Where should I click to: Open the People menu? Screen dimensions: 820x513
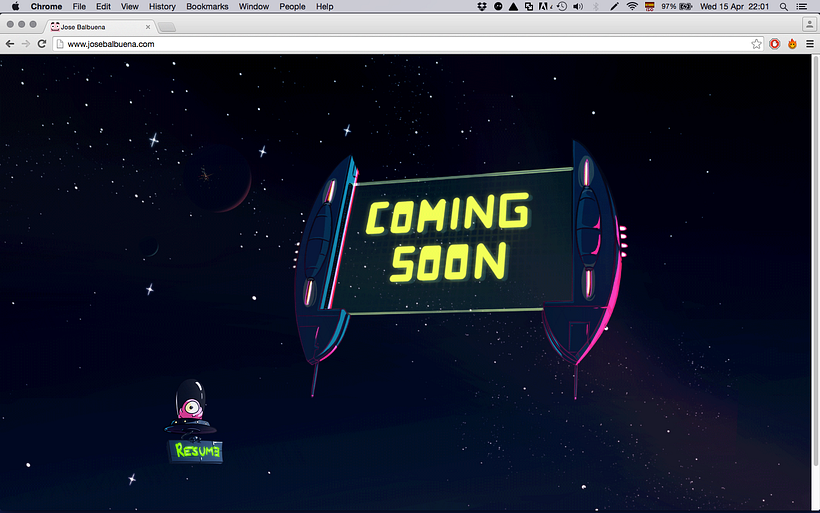[x=292, y=6]
